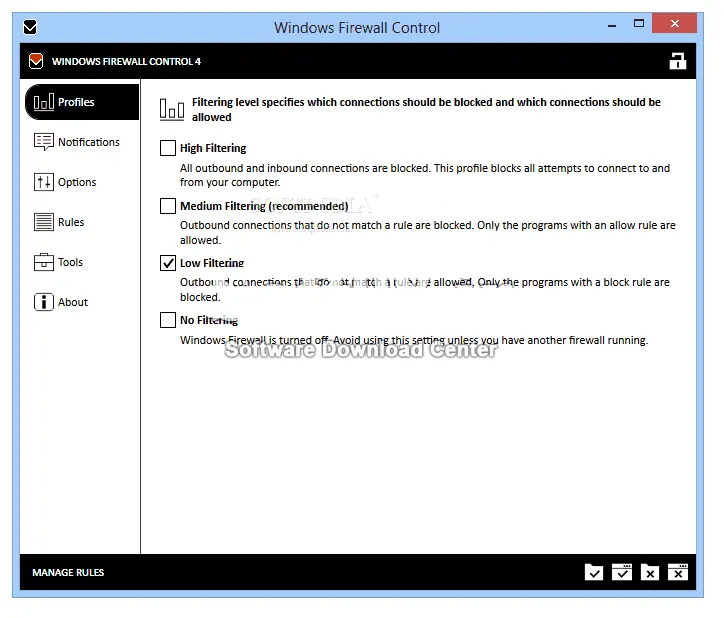Open the Rules tab label

[x=71, y=222]
